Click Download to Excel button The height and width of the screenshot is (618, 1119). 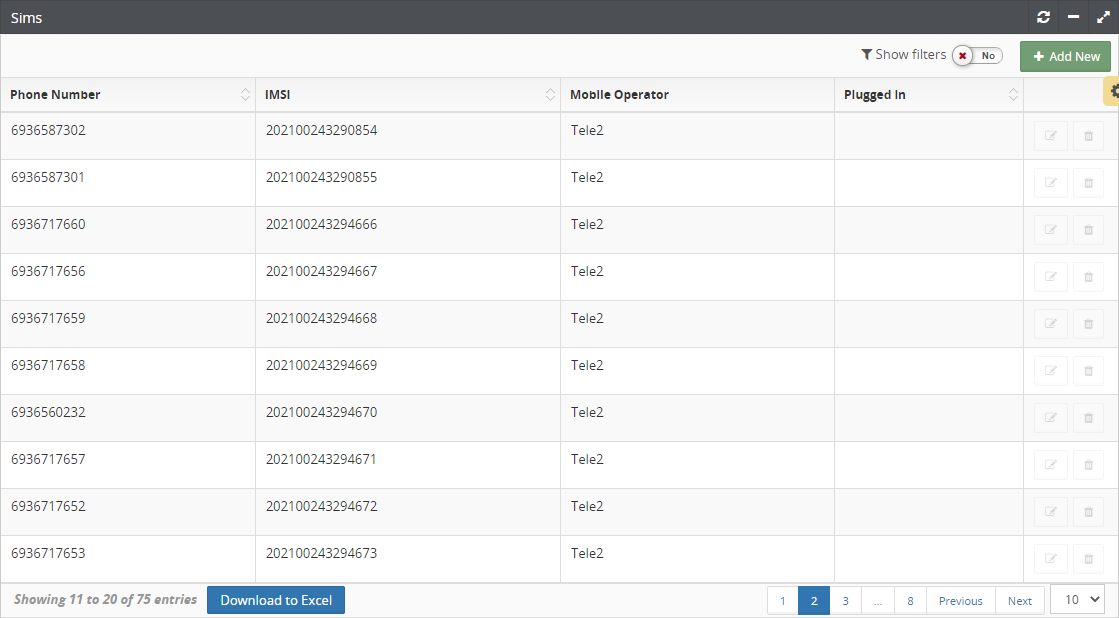[x=276, y=600]
